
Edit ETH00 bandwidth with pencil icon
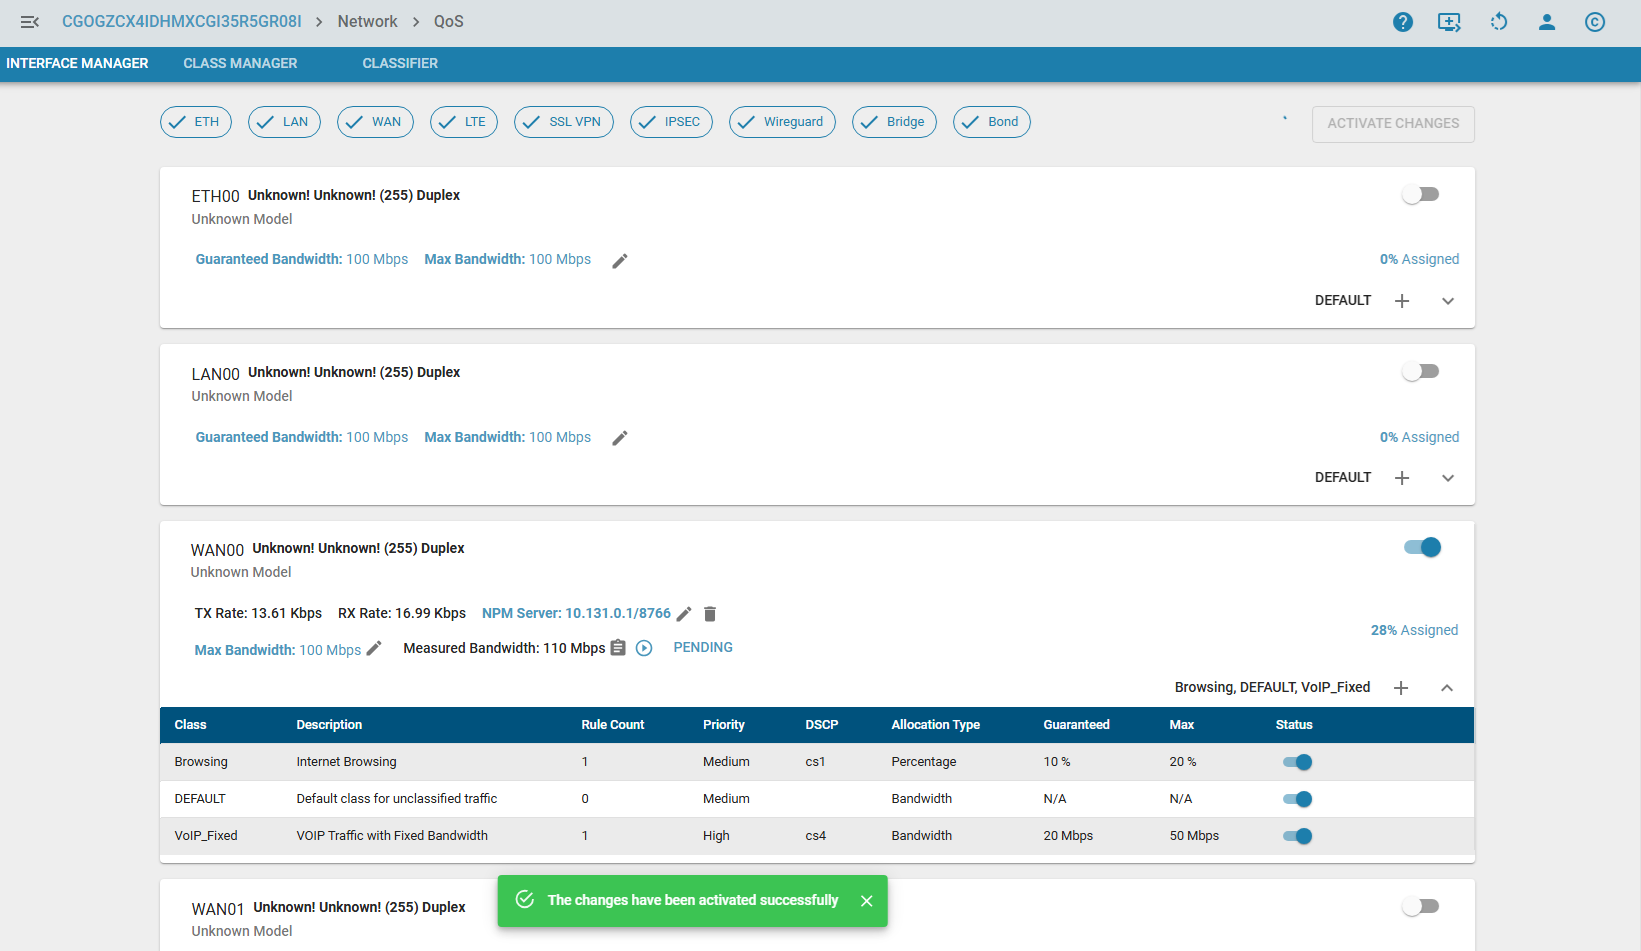click(620, 261)
